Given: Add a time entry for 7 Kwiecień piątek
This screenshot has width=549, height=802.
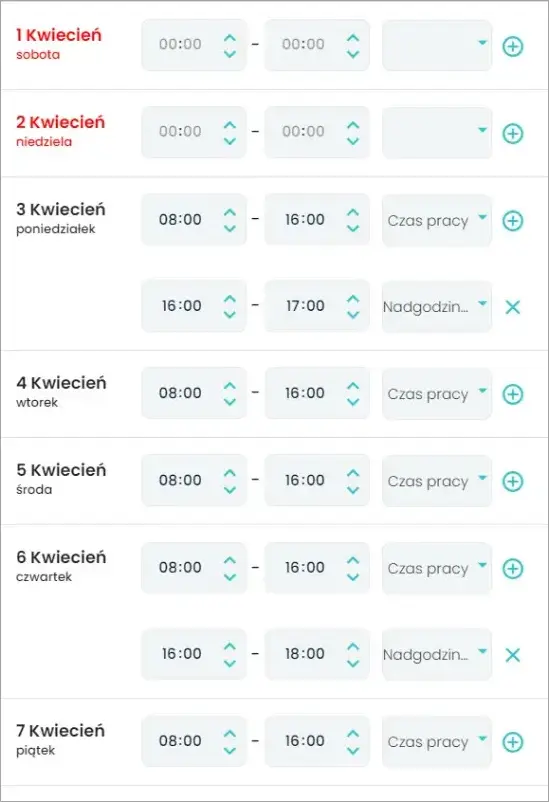Looking at the screenshot, I should [x=513, y=742].
